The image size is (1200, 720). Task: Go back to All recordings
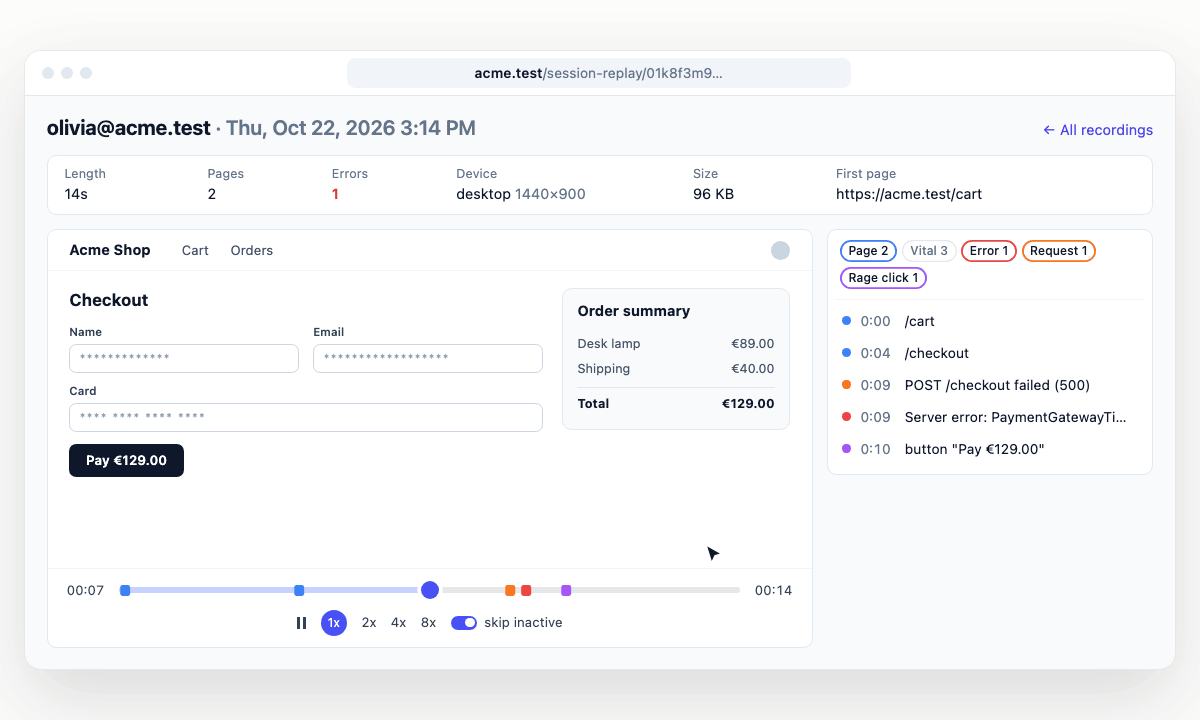pos(1098,130)
